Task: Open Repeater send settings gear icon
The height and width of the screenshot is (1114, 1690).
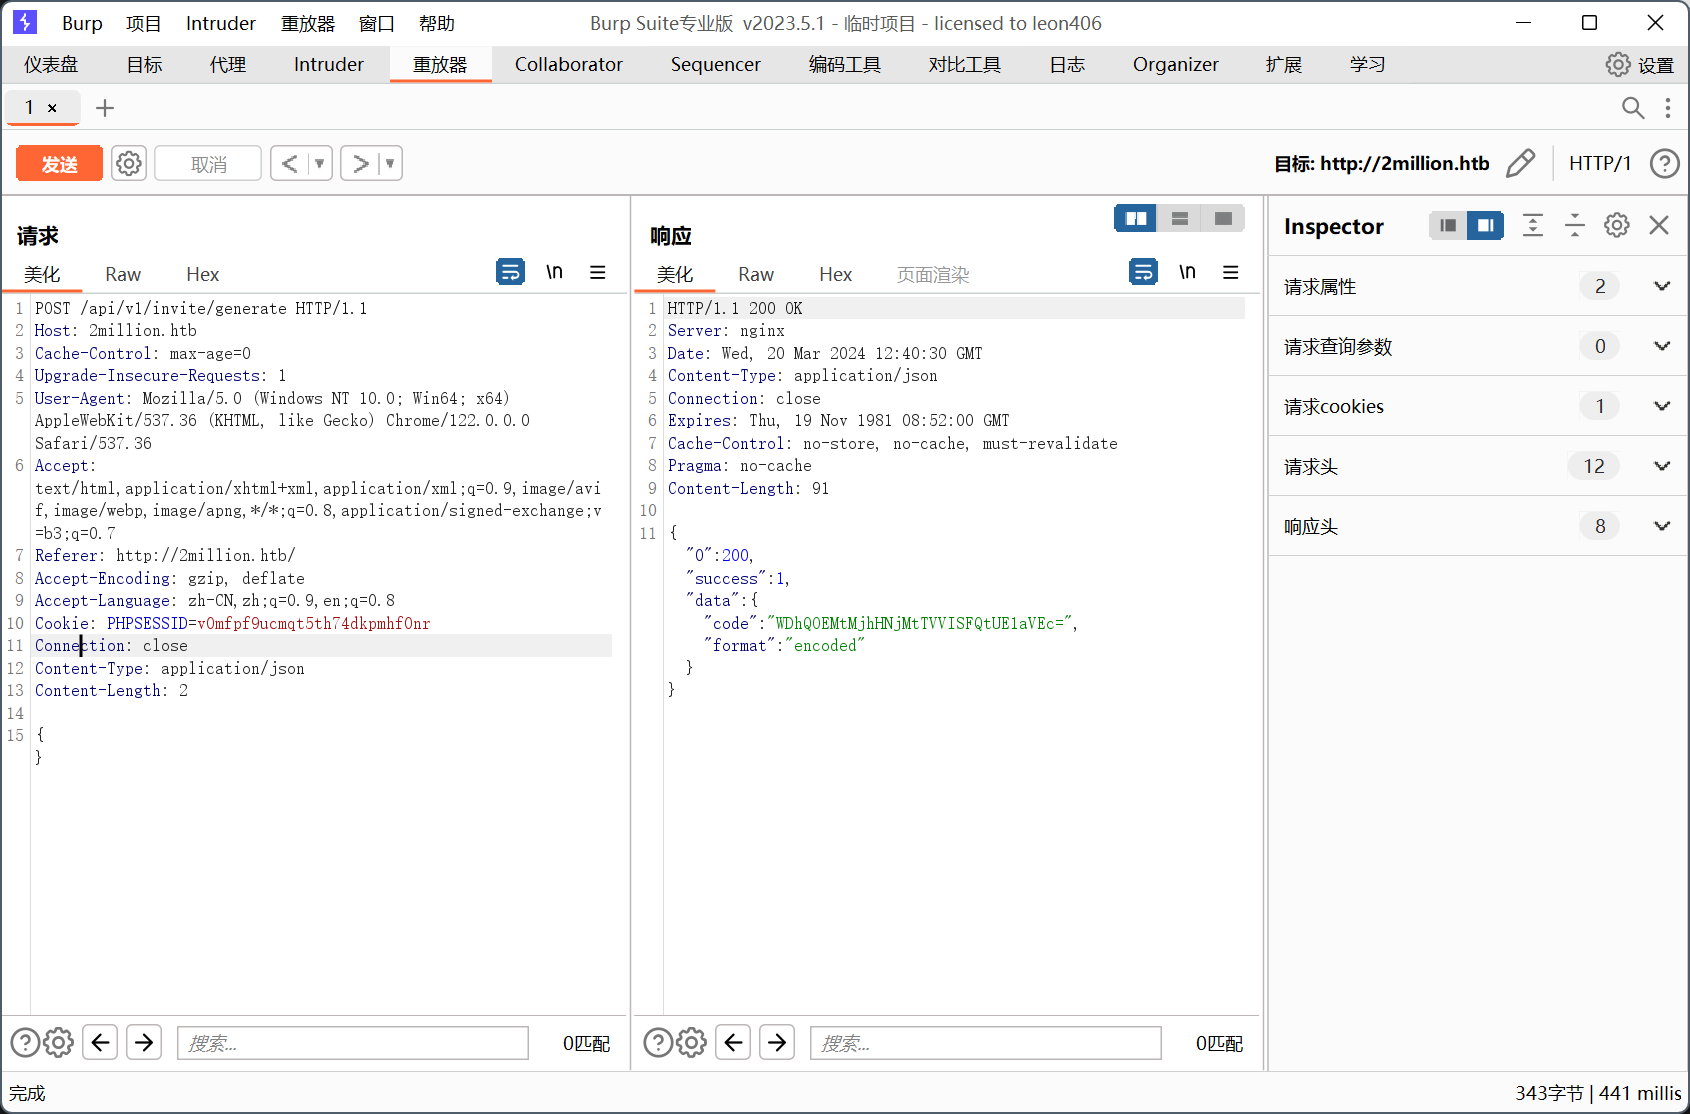Action: 129,163
